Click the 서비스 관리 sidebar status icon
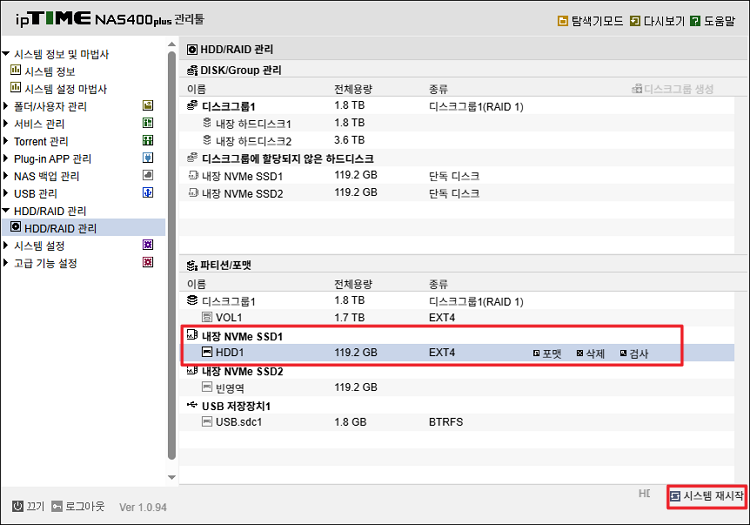Viewport: 750px width, 525px height. click(148, 124)
